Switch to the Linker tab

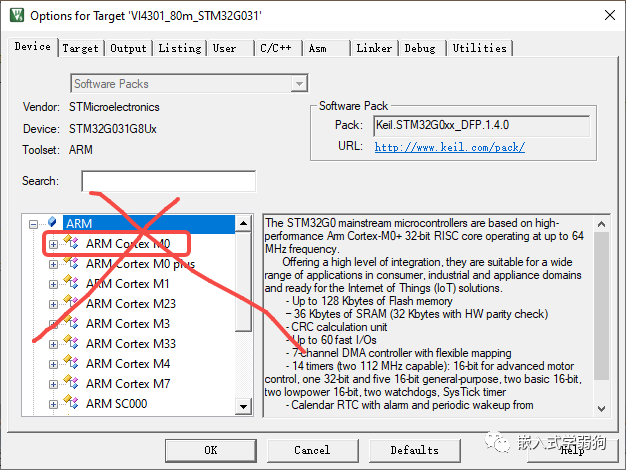point(374,48)
